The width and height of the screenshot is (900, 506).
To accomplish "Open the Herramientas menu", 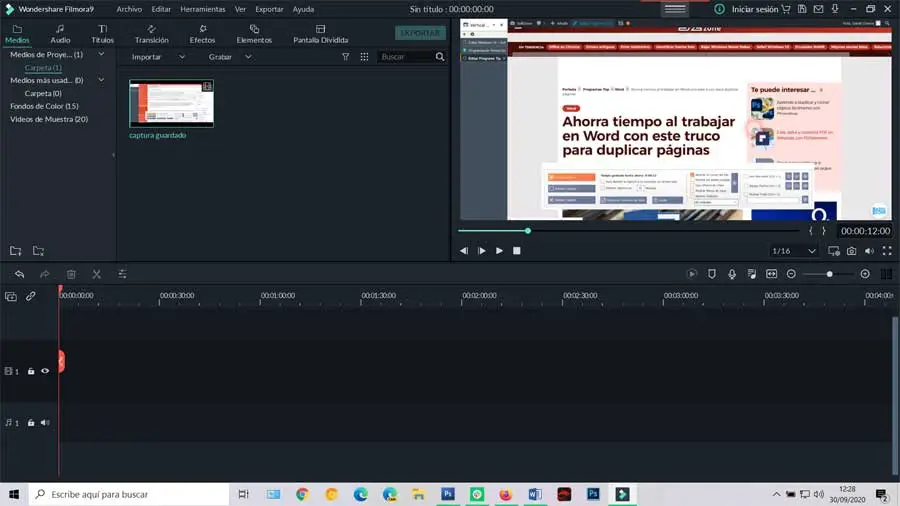I will [x=203, y=9].
